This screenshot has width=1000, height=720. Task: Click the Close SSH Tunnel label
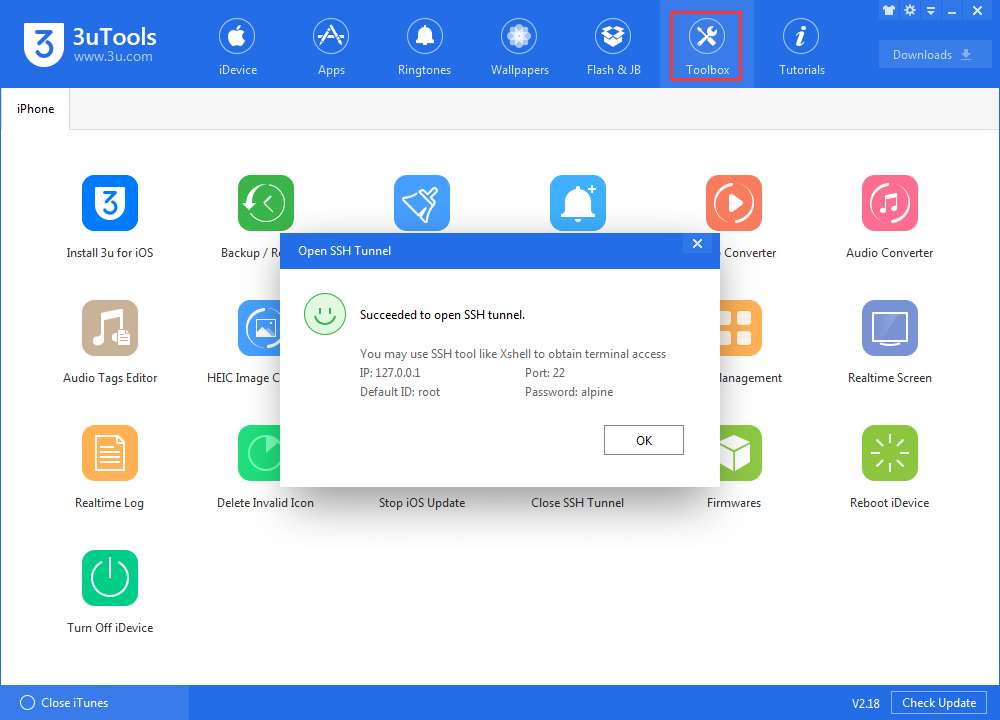[x=577, y=503]
